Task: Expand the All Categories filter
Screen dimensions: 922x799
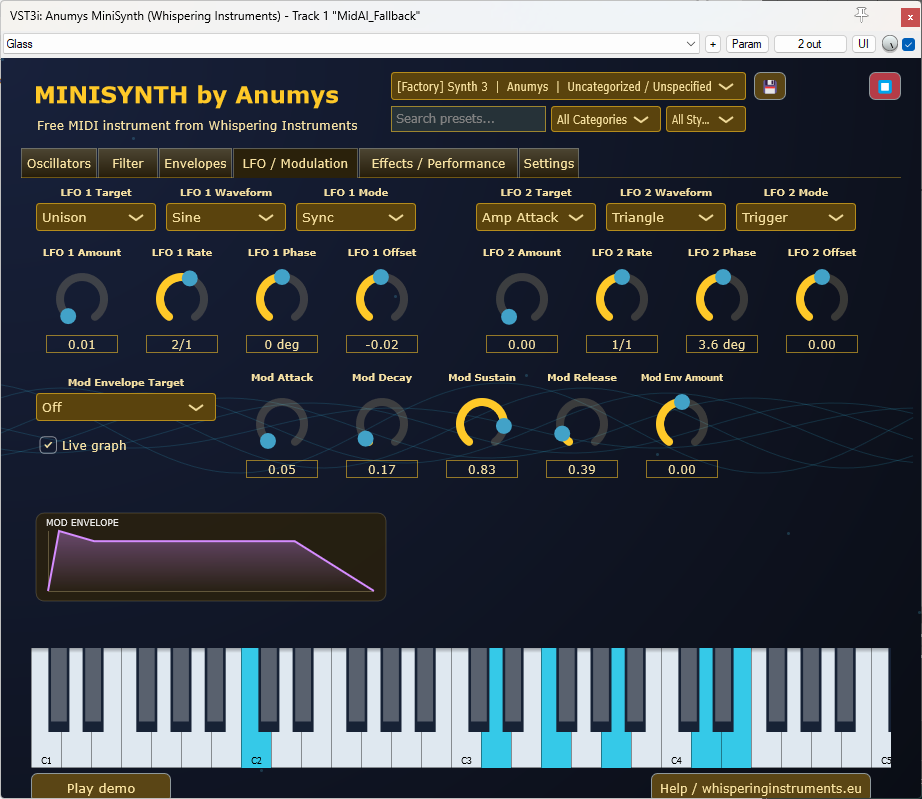Action: coord(605,119)
